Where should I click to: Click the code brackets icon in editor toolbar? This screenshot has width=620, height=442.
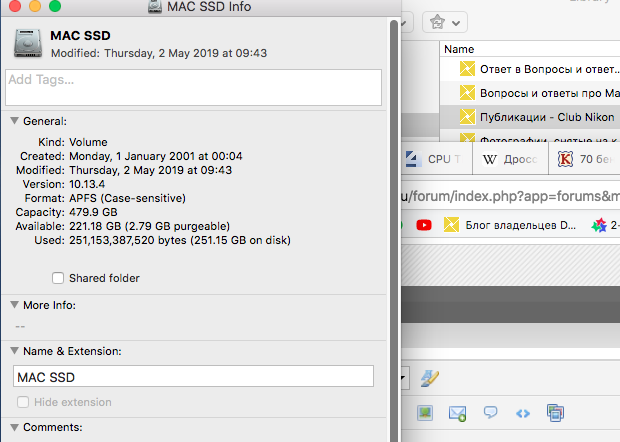tap(523, 414)
